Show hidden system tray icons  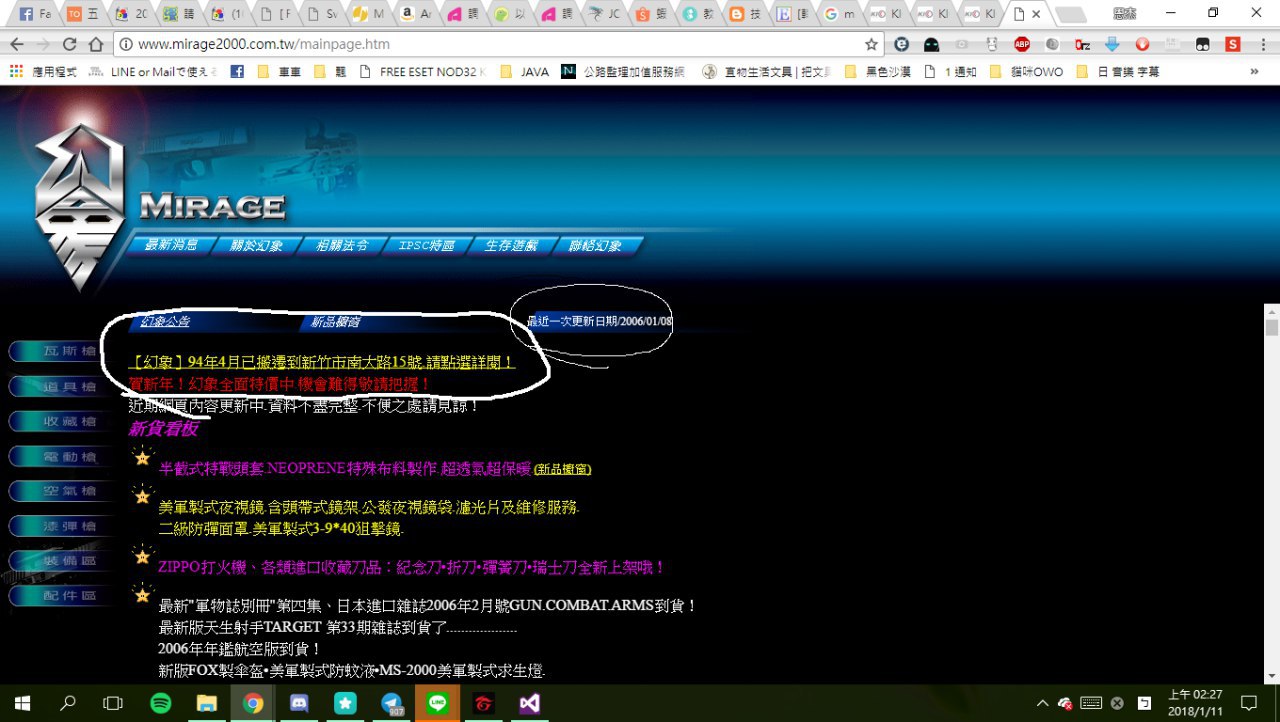(1042, 703)
